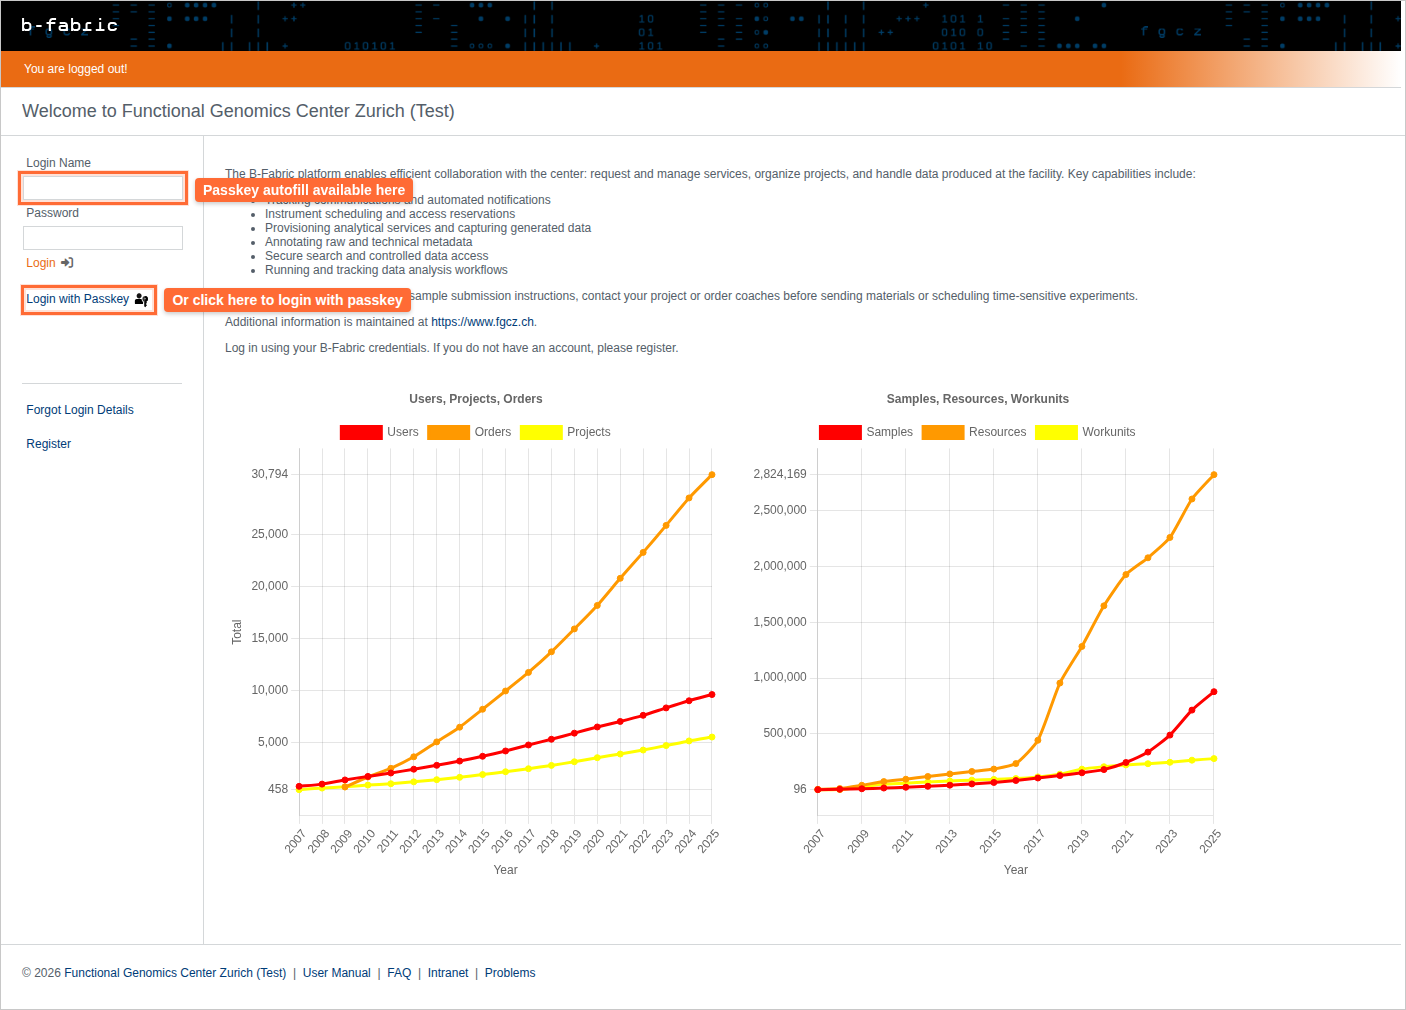This screenshot has width=1406, height=1010.
Task: Visit the https://www.fgcz.ch link
Action: [482, 322]
